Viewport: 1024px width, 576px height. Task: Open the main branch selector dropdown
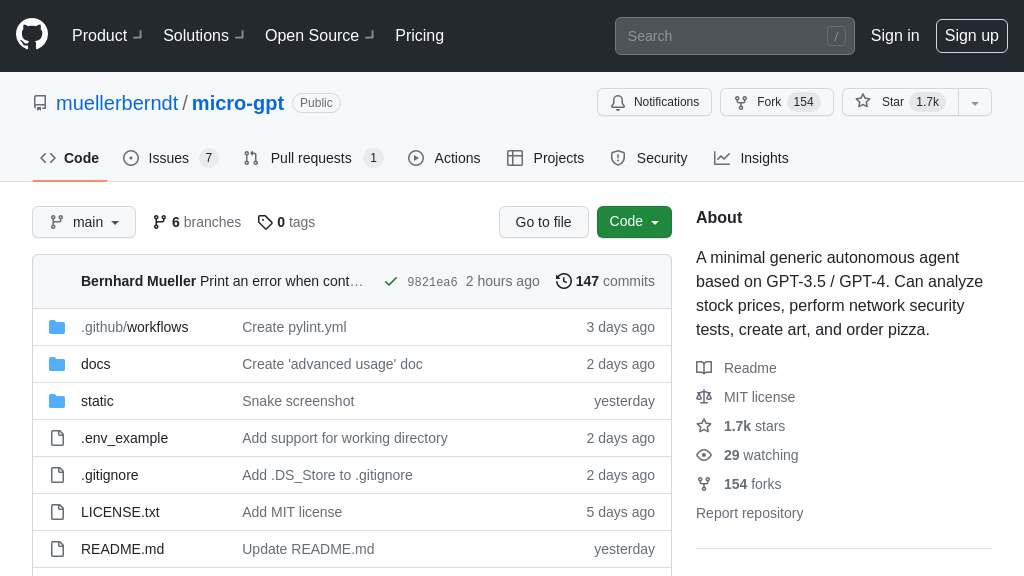[84, 222]
